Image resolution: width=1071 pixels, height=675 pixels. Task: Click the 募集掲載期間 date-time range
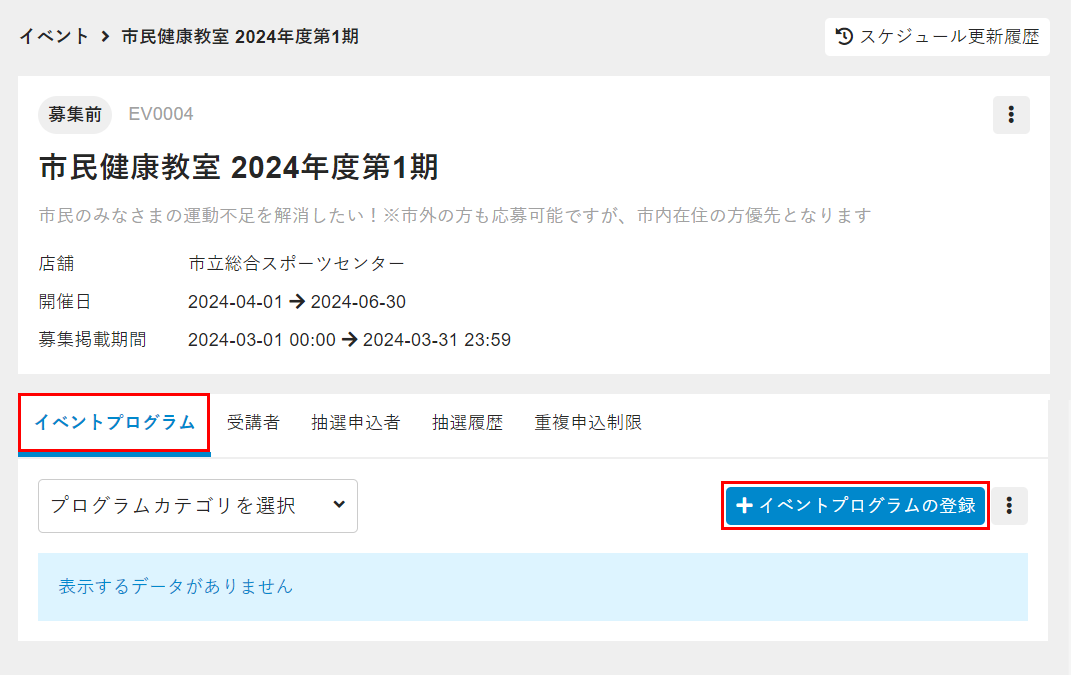[x=349, y=340]
